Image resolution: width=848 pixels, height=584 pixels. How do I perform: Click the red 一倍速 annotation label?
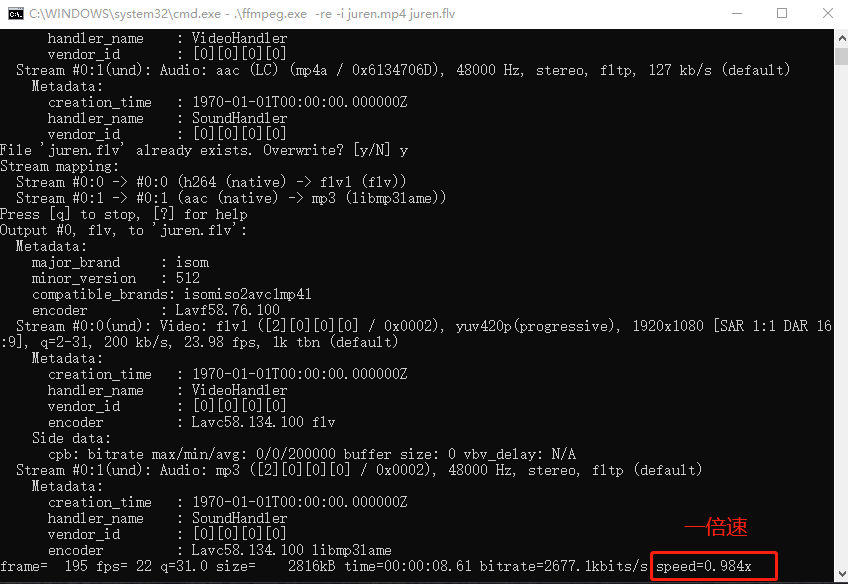(x=715, y=527)
